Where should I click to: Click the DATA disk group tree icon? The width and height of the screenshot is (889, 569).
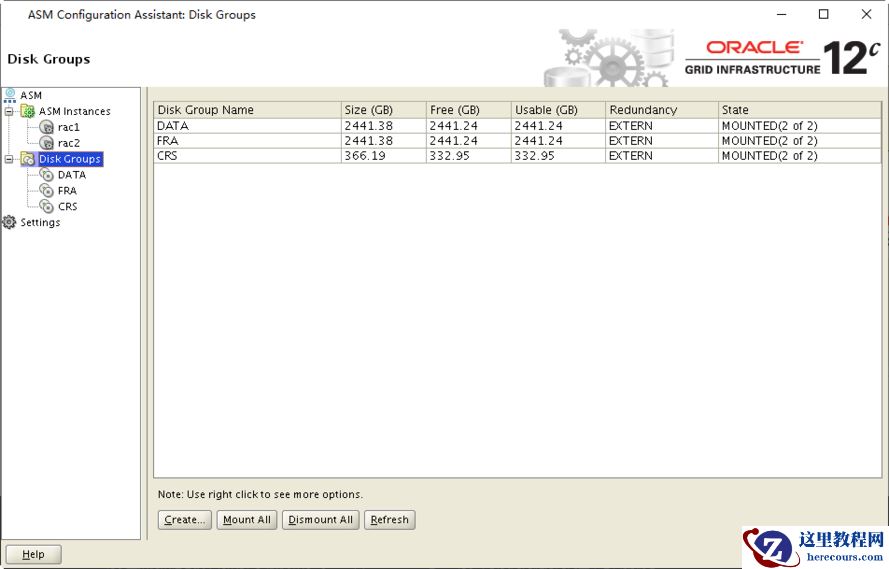46,175
